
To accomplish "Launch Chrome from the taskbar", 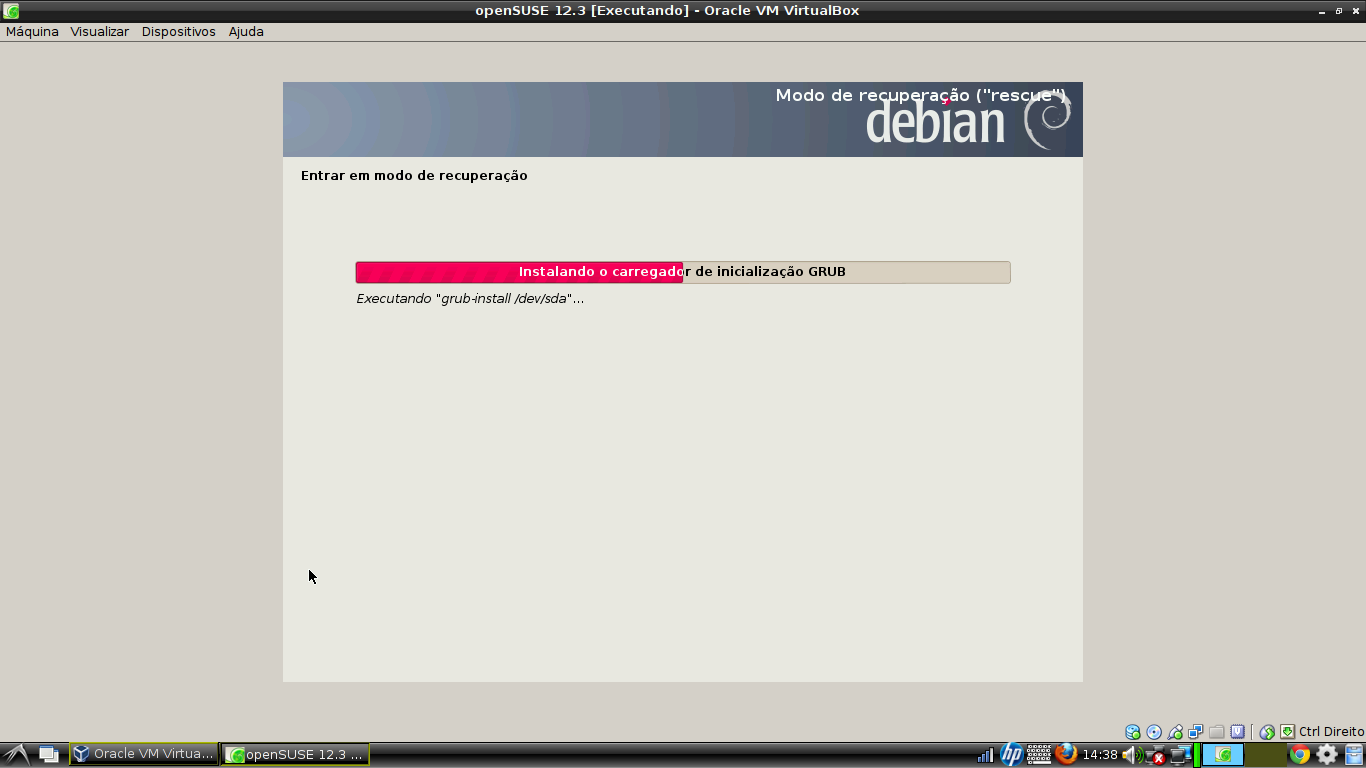I will [x=1299, y=754].
